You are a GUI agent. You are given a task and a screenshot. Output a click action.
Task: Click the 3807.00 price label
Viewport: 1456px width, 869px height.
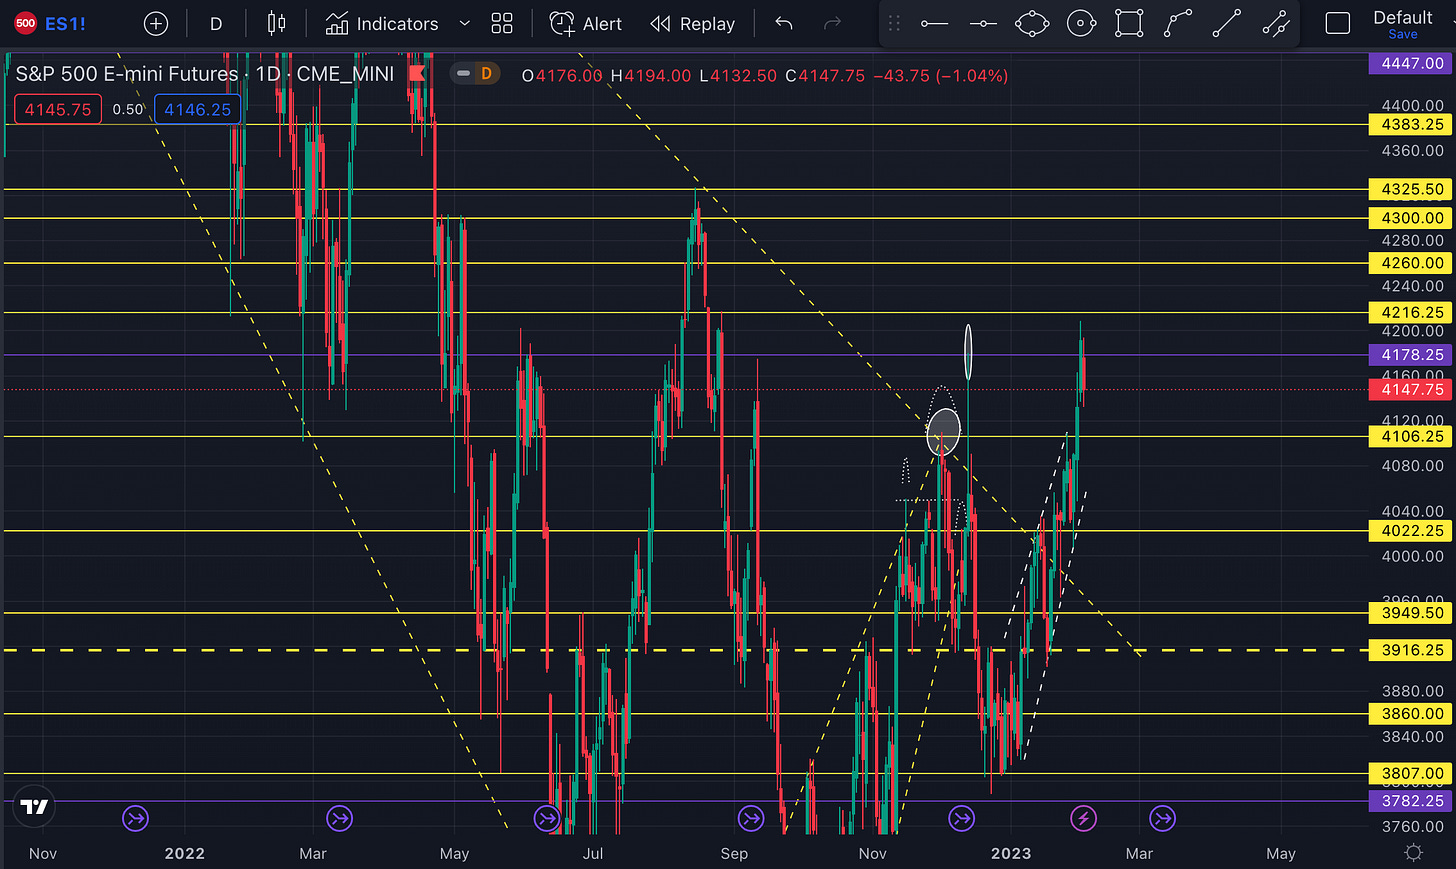coord(1412,774)
